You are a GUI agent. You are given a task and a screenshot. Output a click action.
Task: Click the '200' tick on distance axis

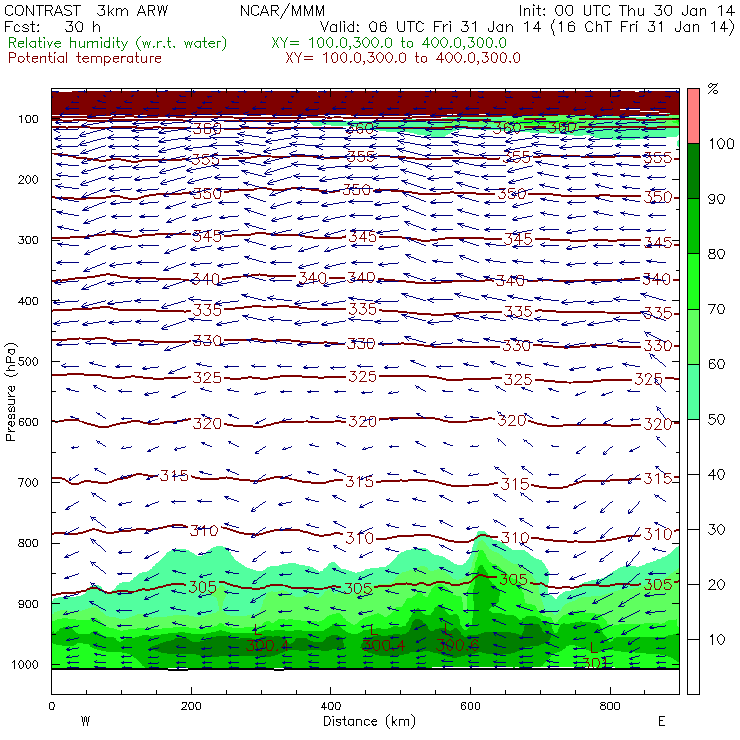tap(191, 706)
